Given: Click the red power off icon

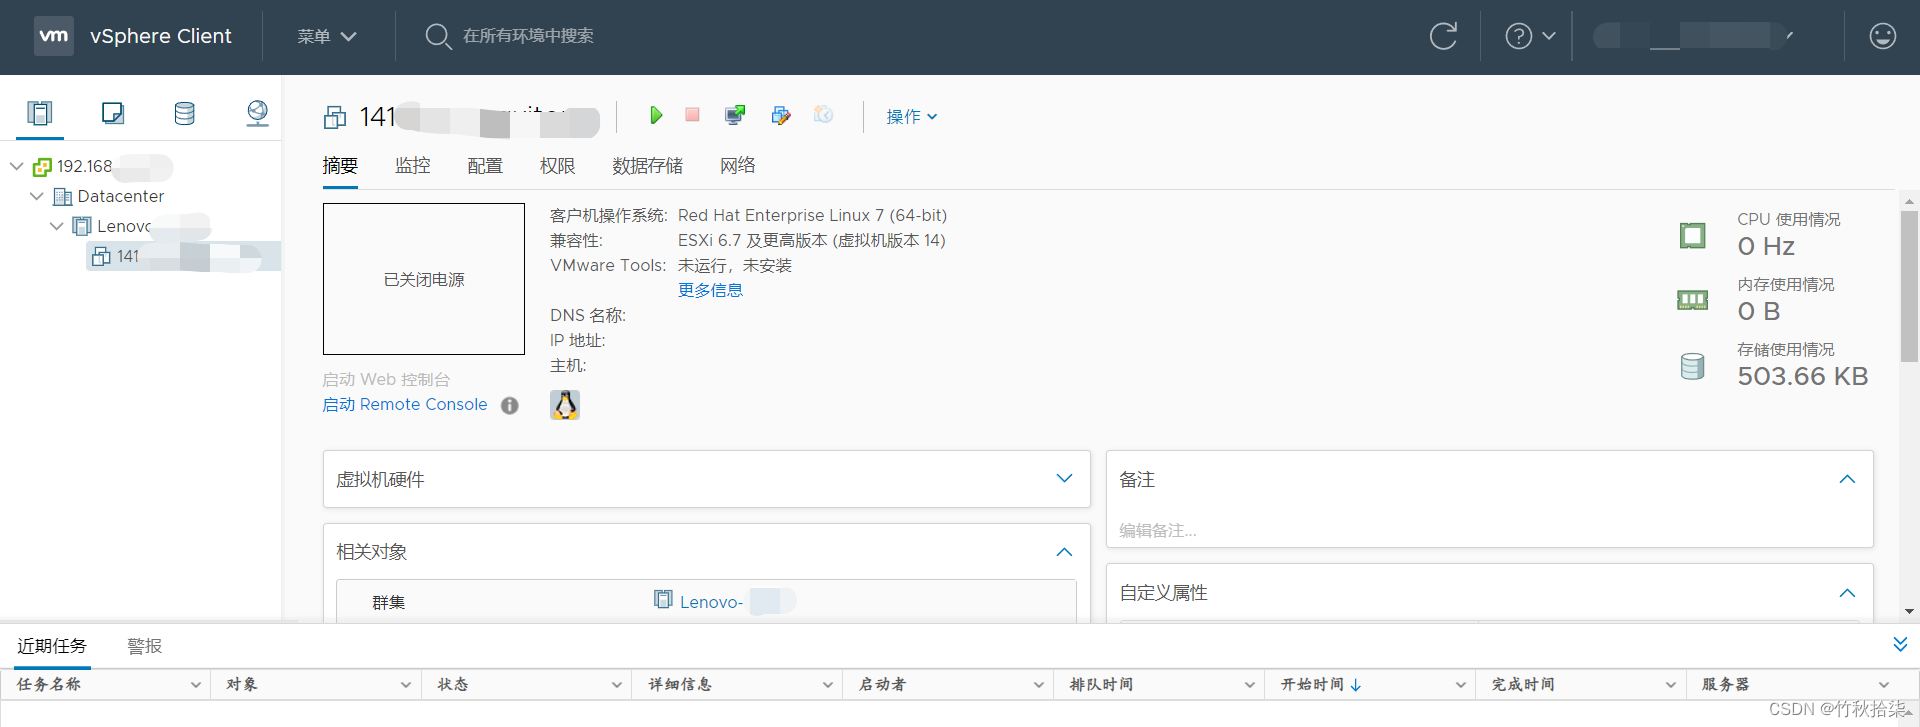Looking at the screenshot, I should (x=692, y=115).
